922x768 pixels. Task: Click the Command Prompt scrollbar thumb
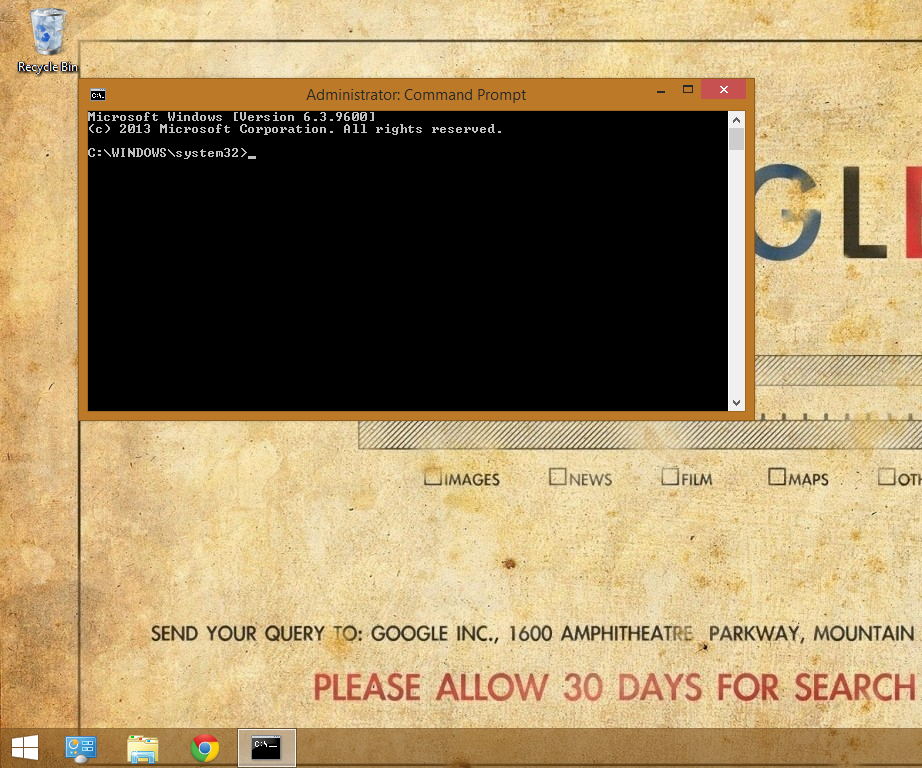(x=736, y=138)
